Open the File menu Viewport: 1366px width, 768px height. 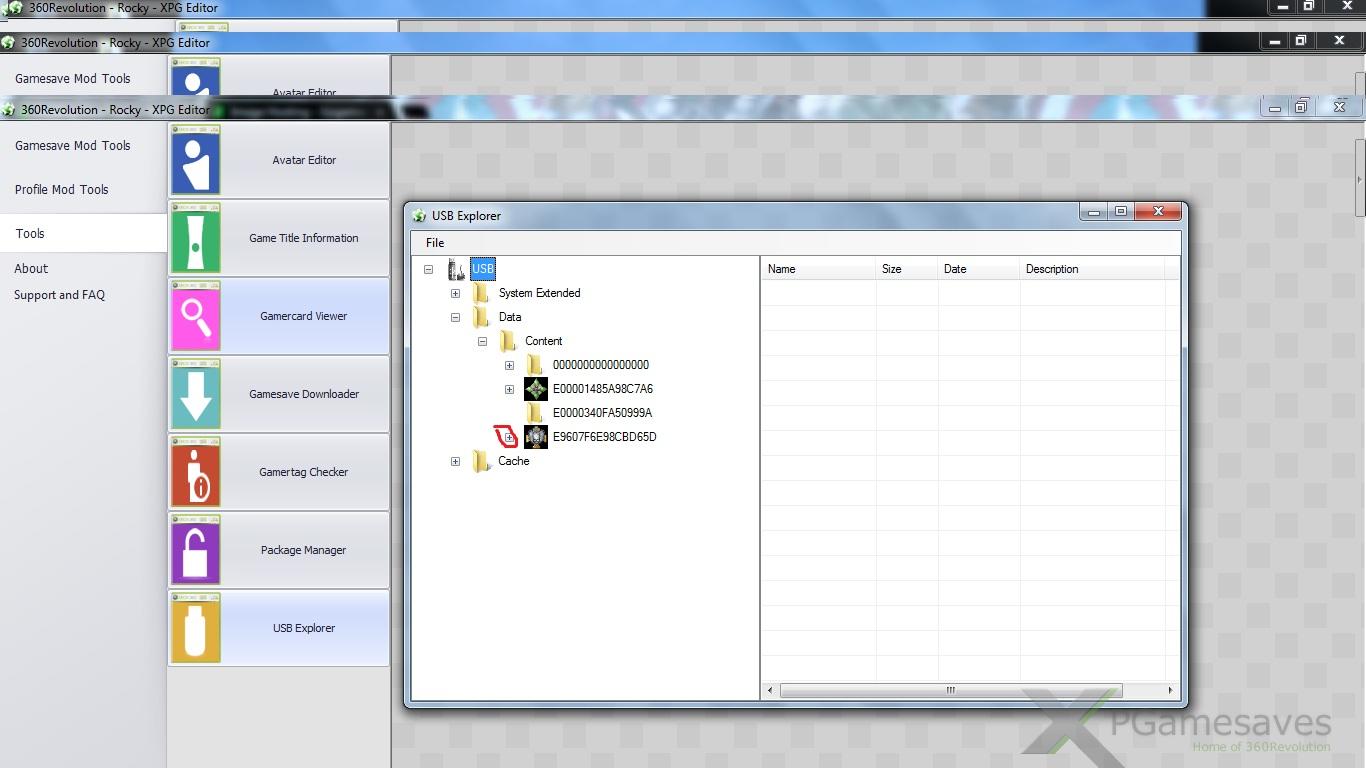pos(435,243)
